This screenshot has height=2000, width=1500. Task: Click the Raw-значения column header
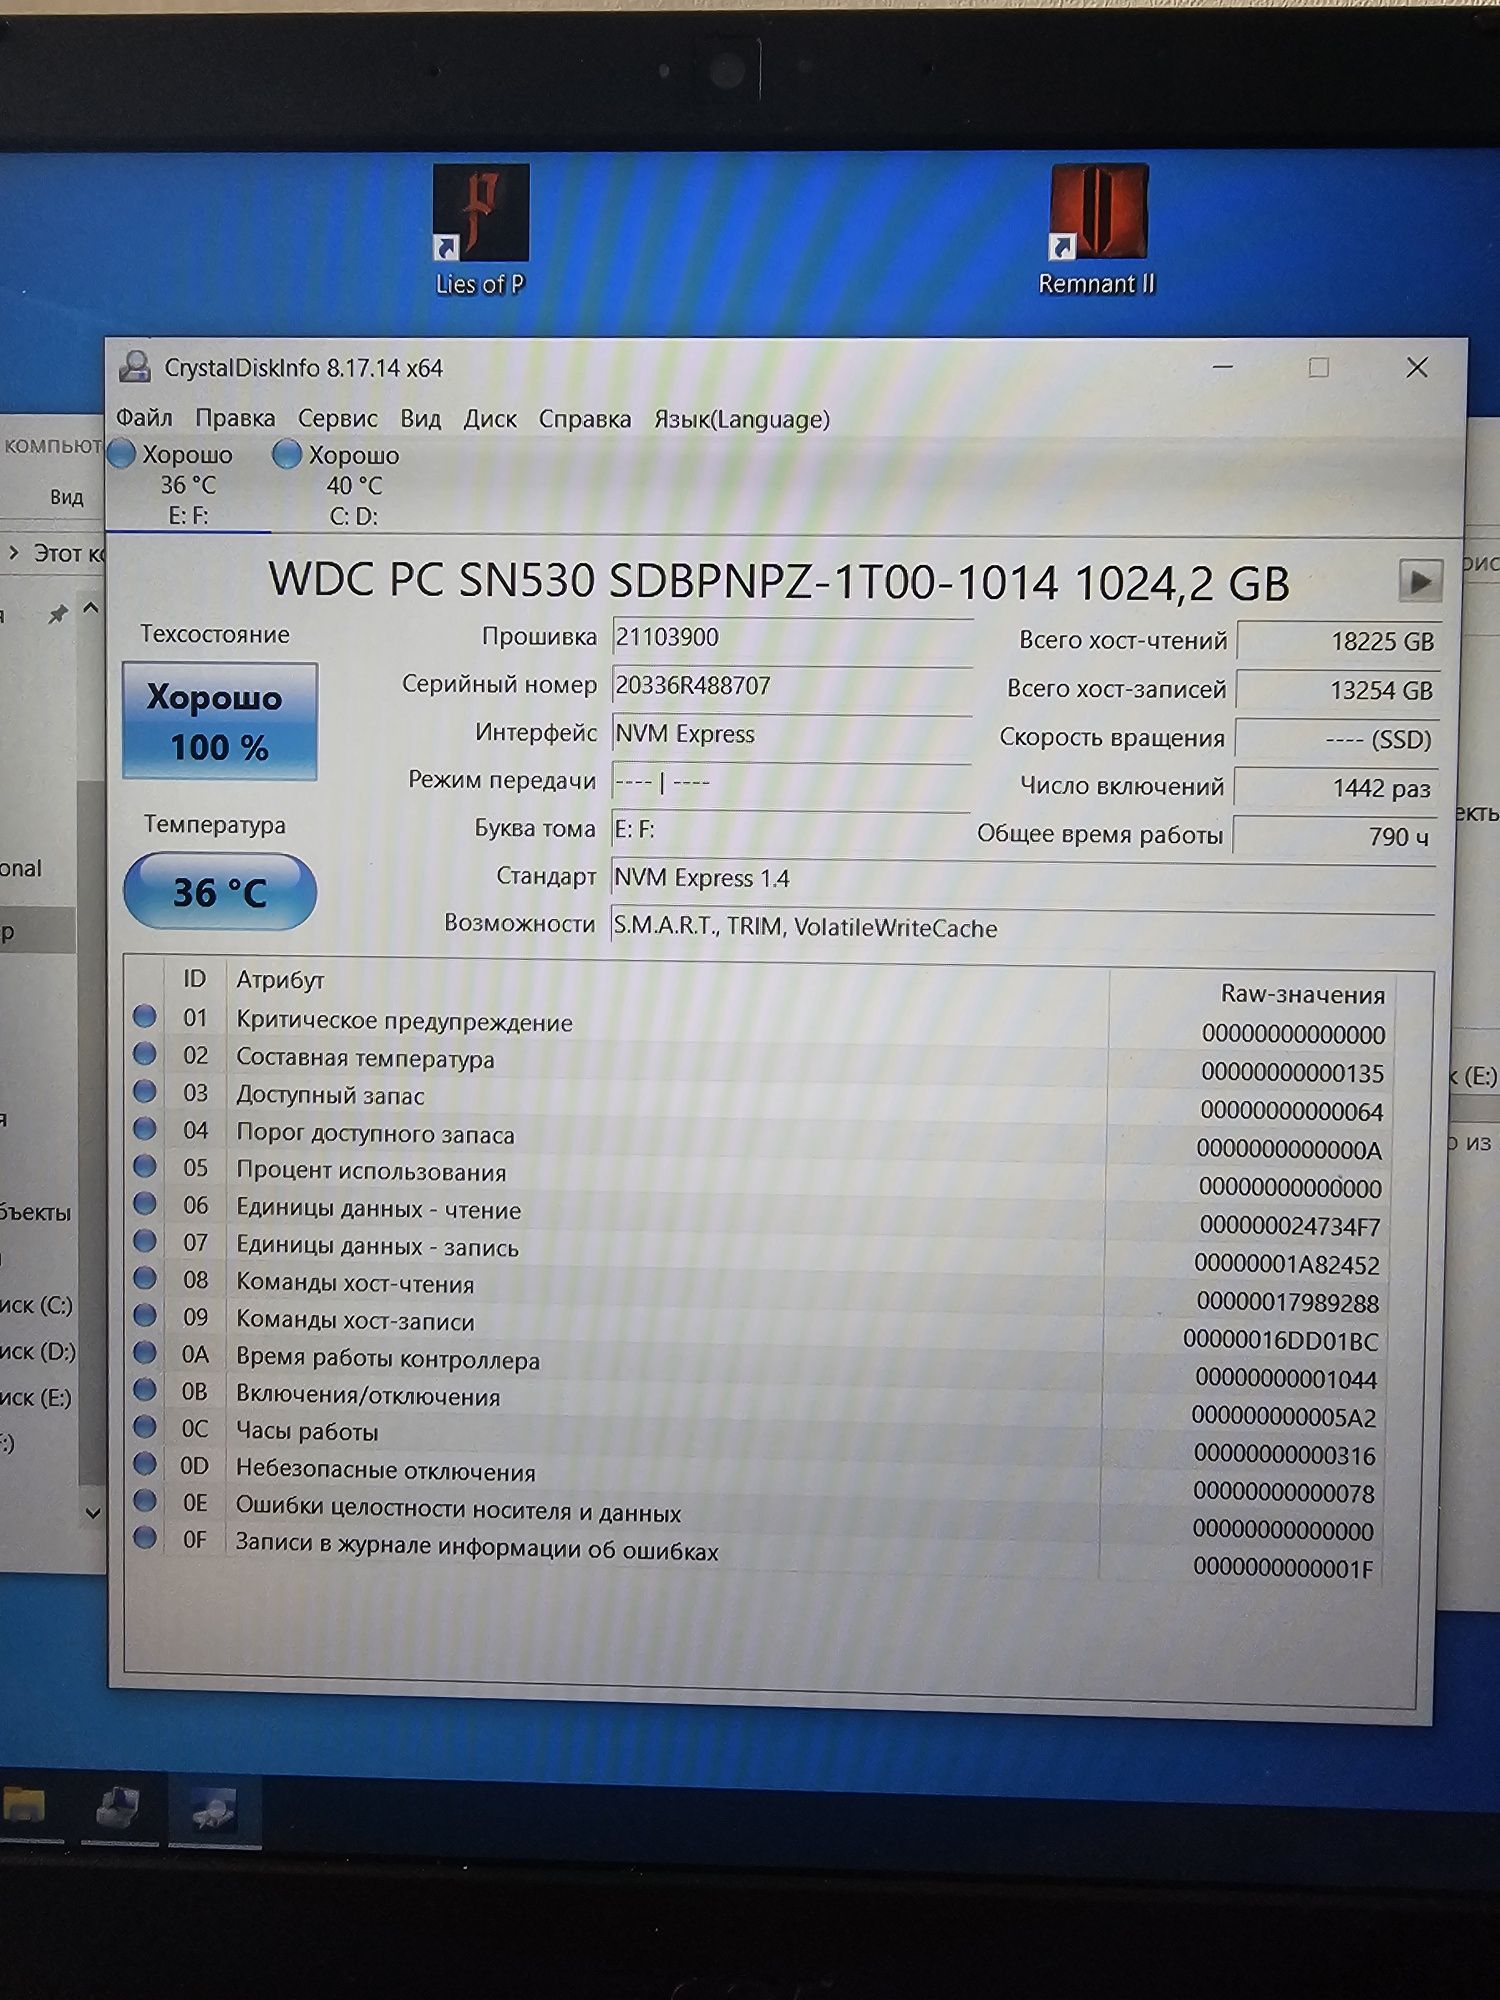[x=1303, y=994]
